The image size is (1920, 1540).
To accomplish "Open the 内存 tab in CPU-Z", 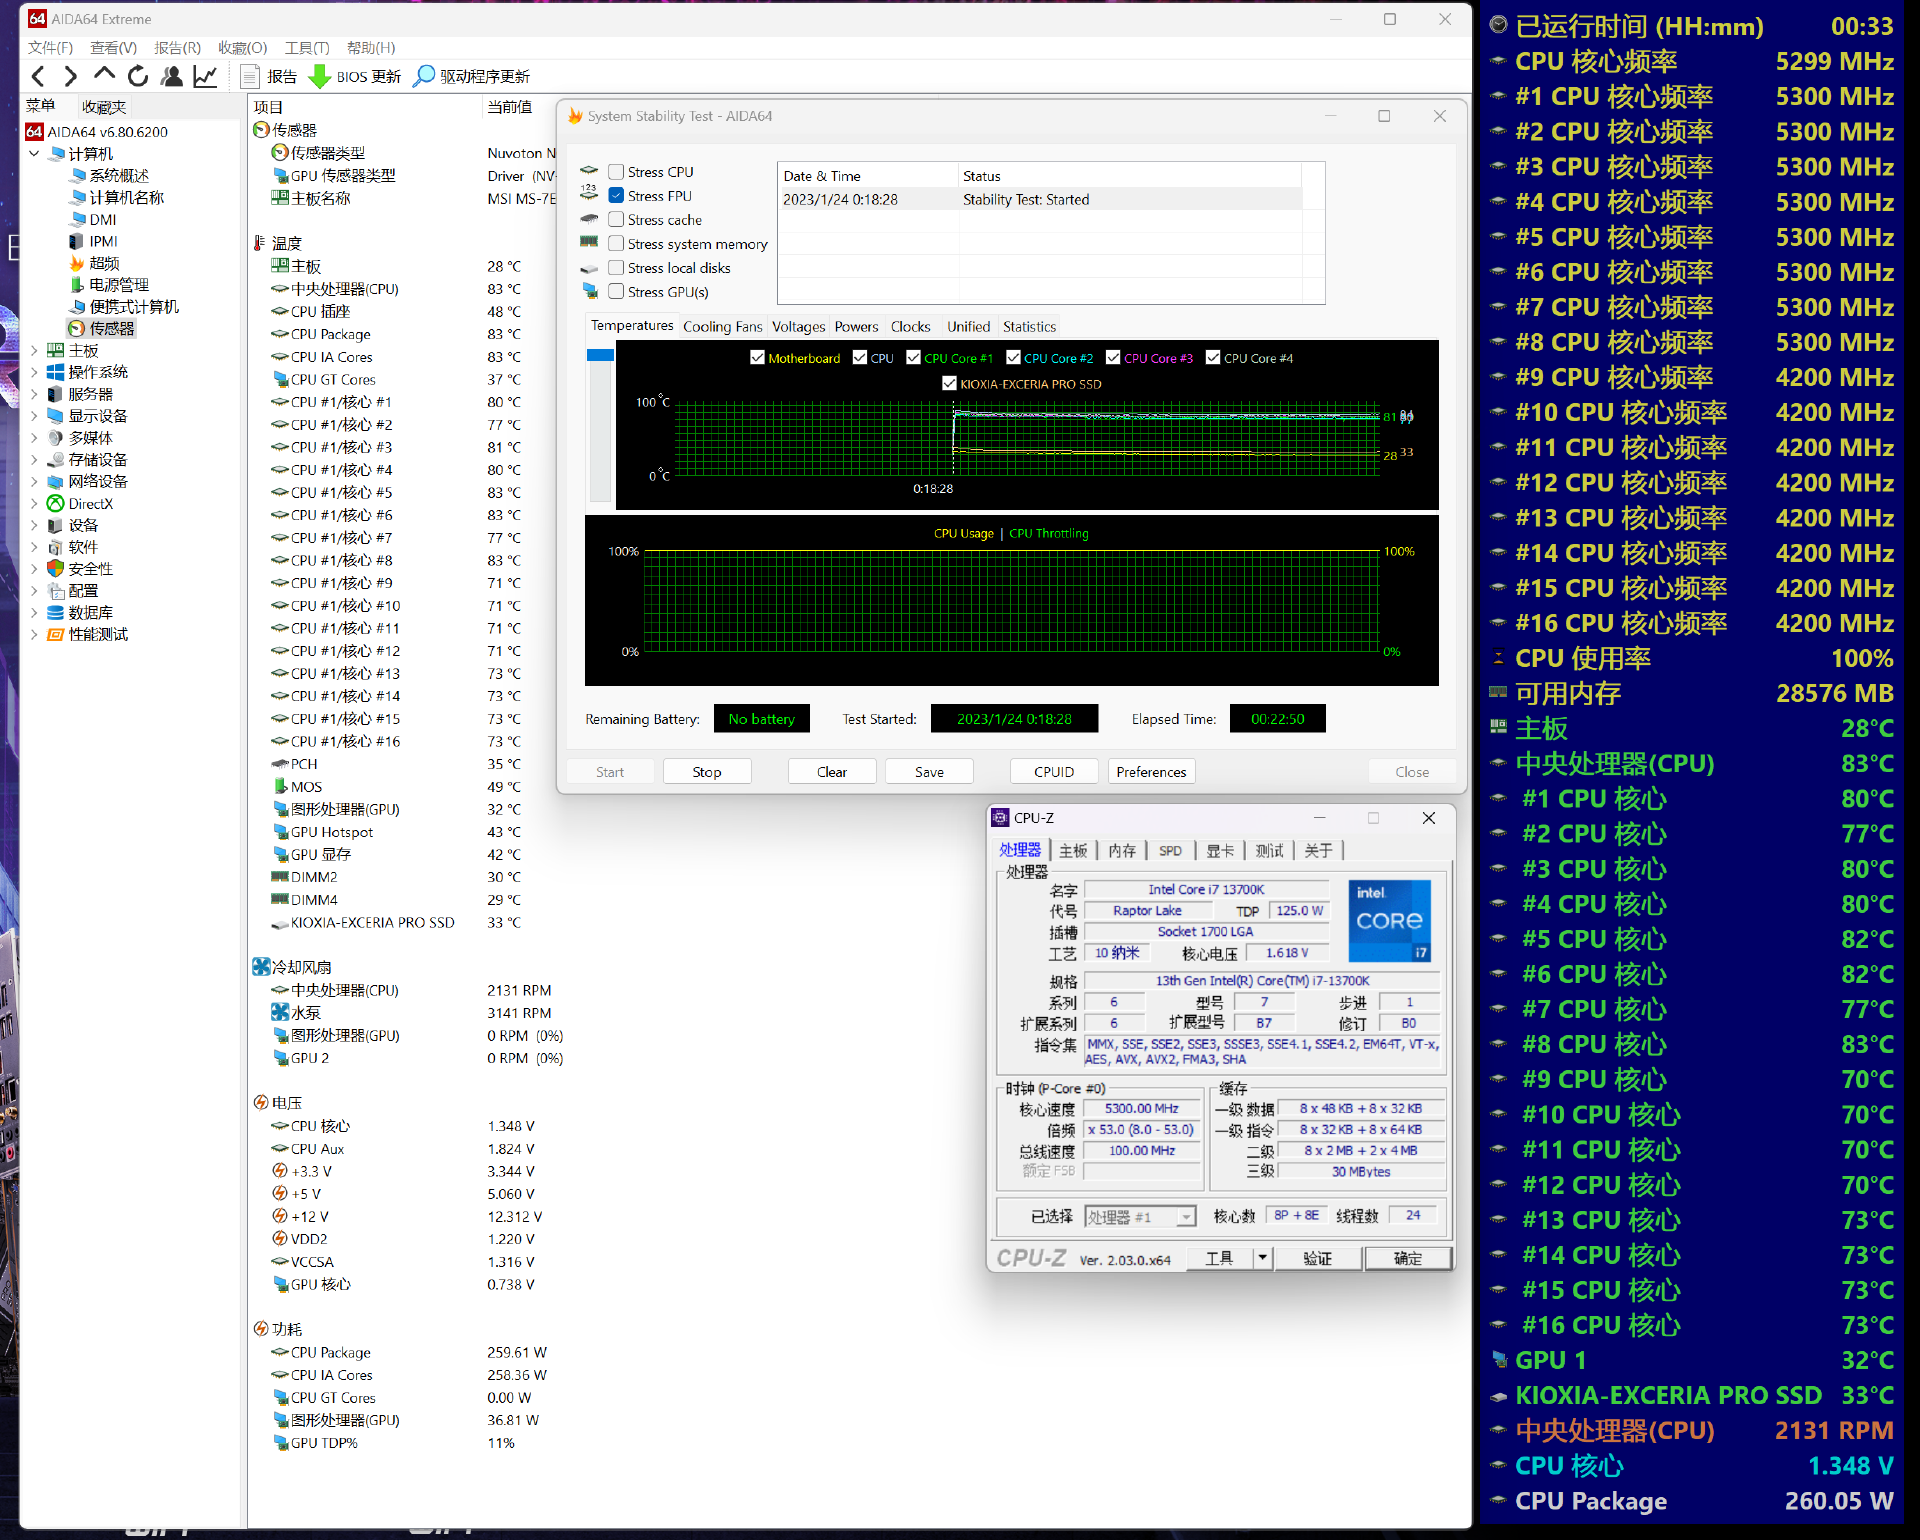I will click(1122, 851).
